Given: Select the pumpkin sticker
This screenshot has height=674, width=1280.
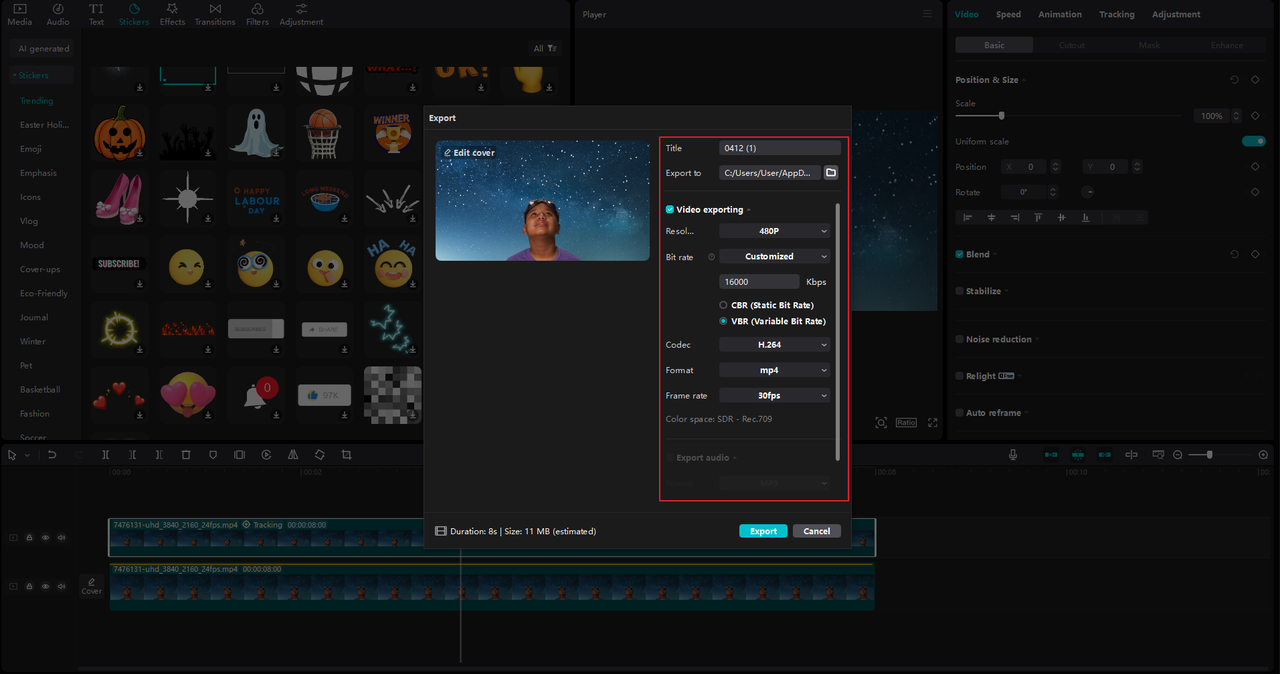Looking at the screenshot, I should coord(119,133).
